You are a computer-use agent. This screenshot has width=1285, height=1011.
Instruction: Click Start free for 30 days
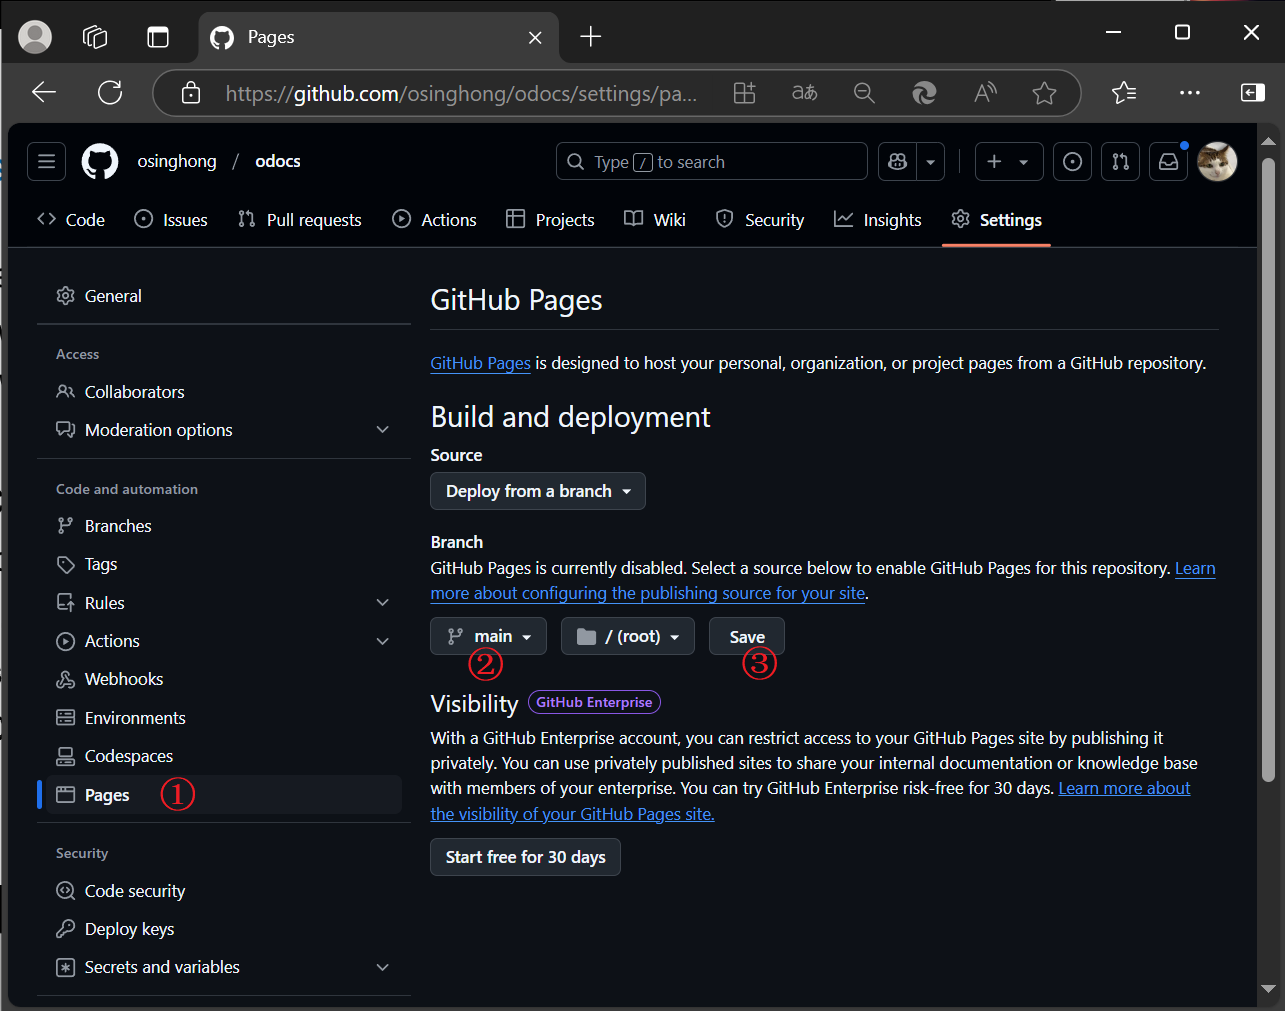(x=525, y=857)
